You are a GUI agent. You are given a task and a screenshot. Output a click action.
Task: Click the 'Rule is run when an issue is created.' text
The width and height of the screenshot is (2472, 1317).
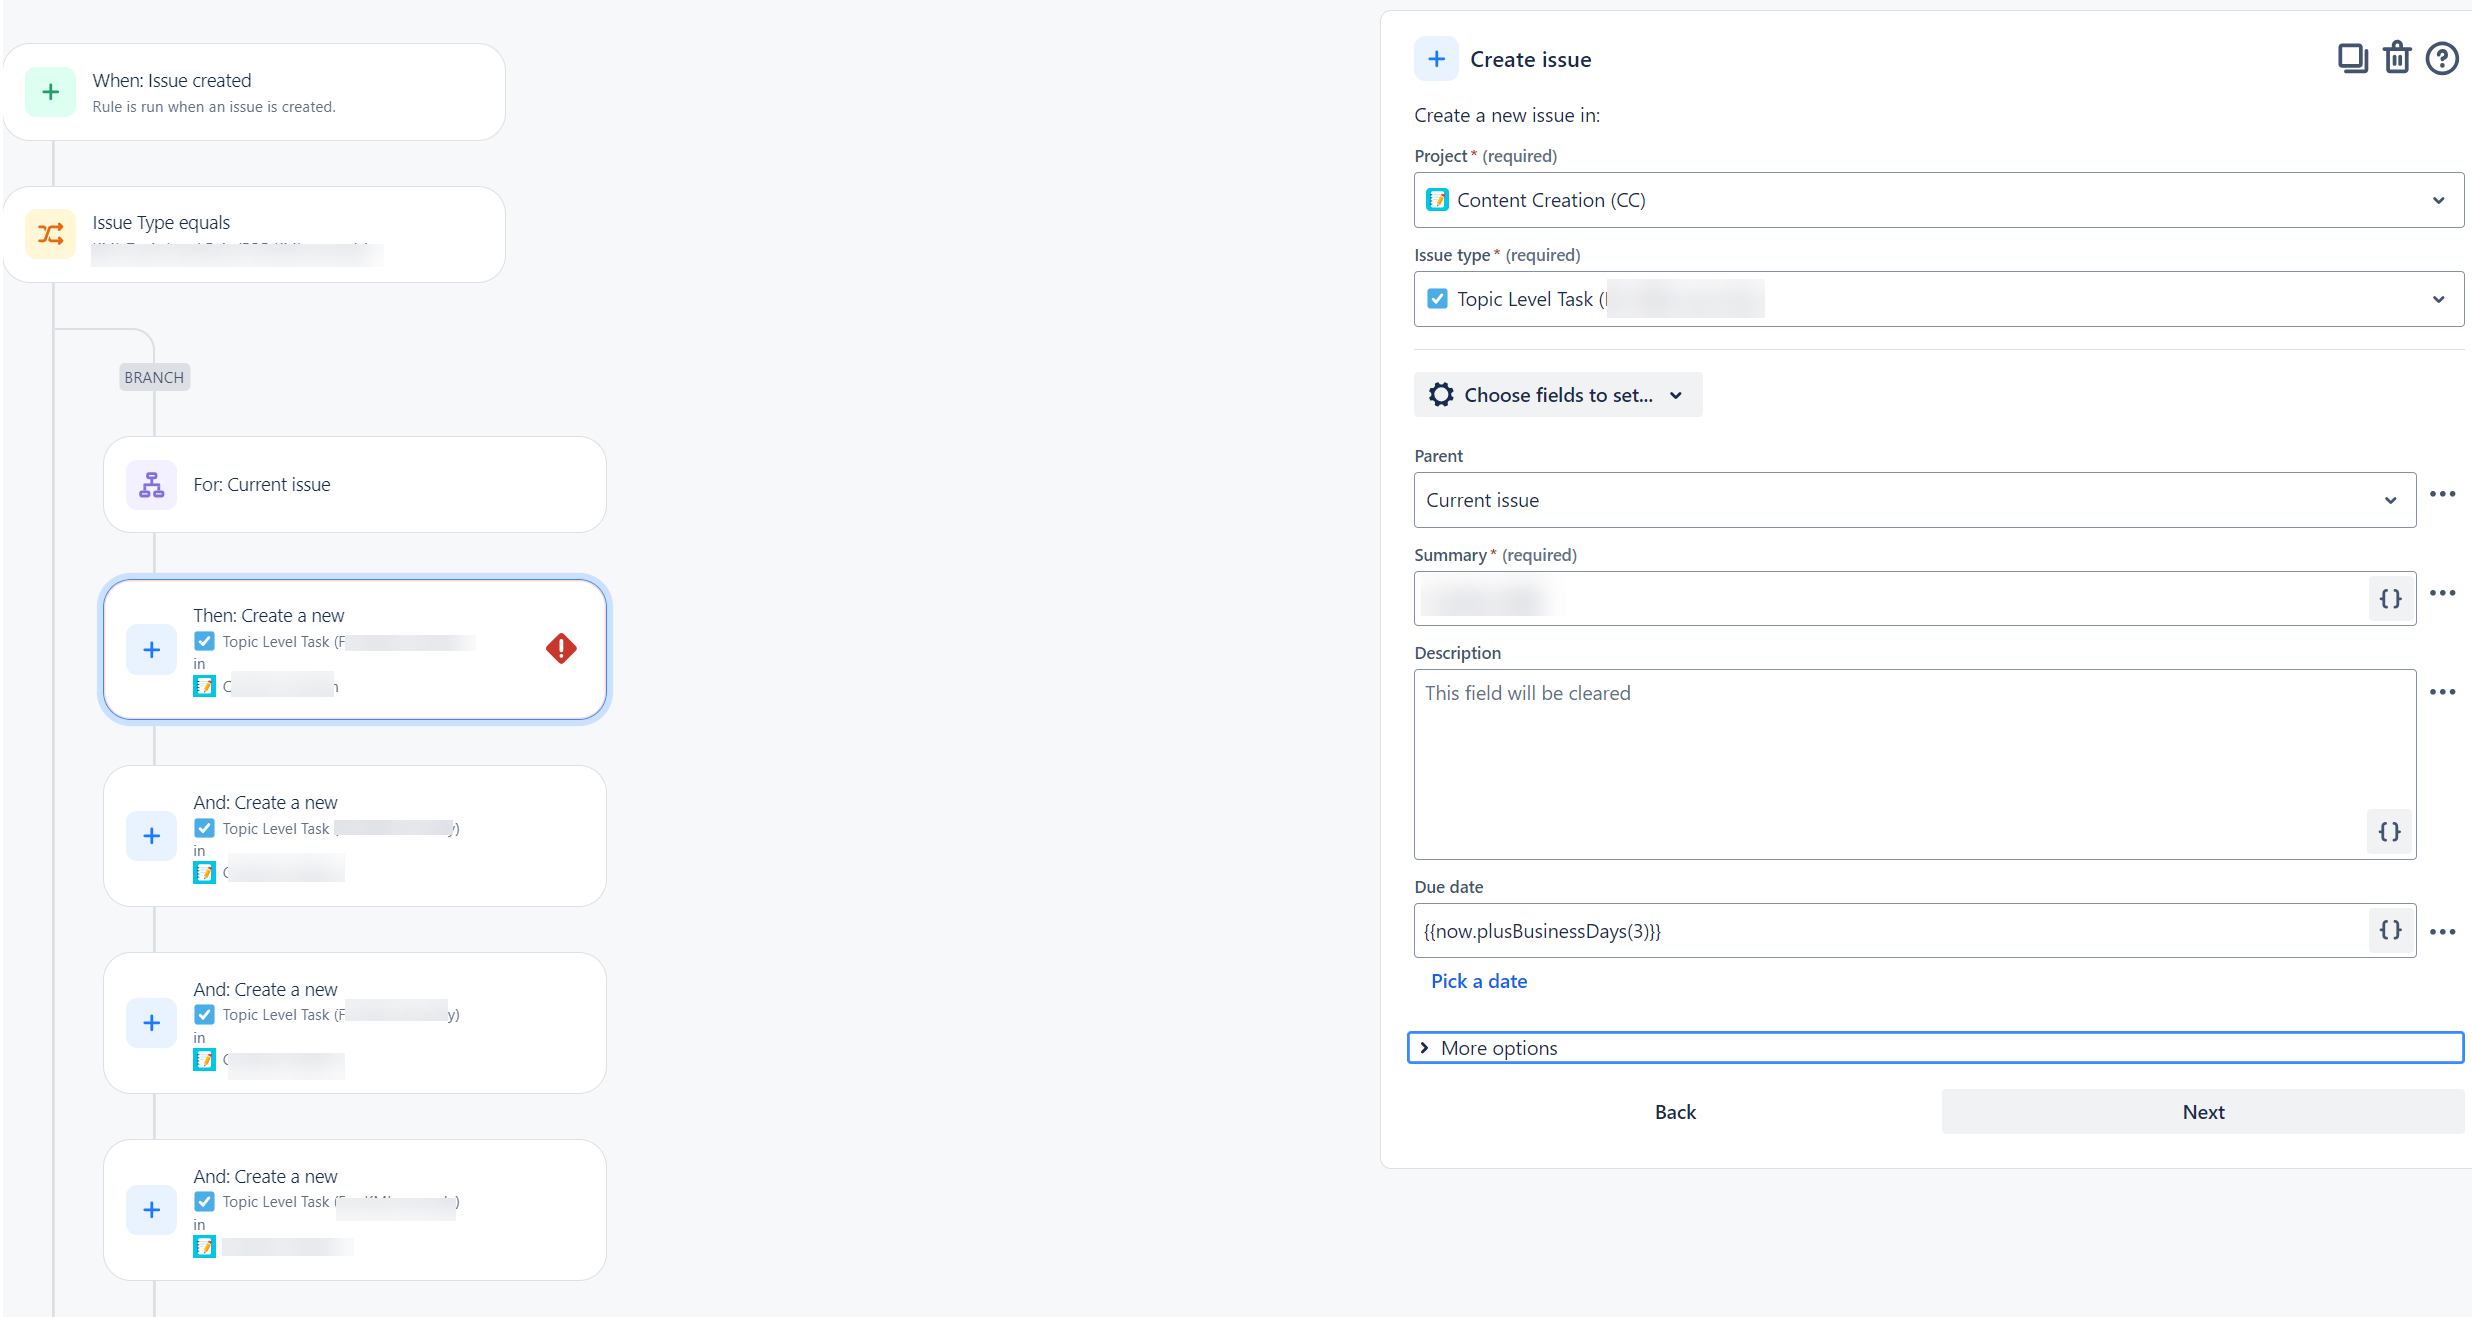coord(214,107)
